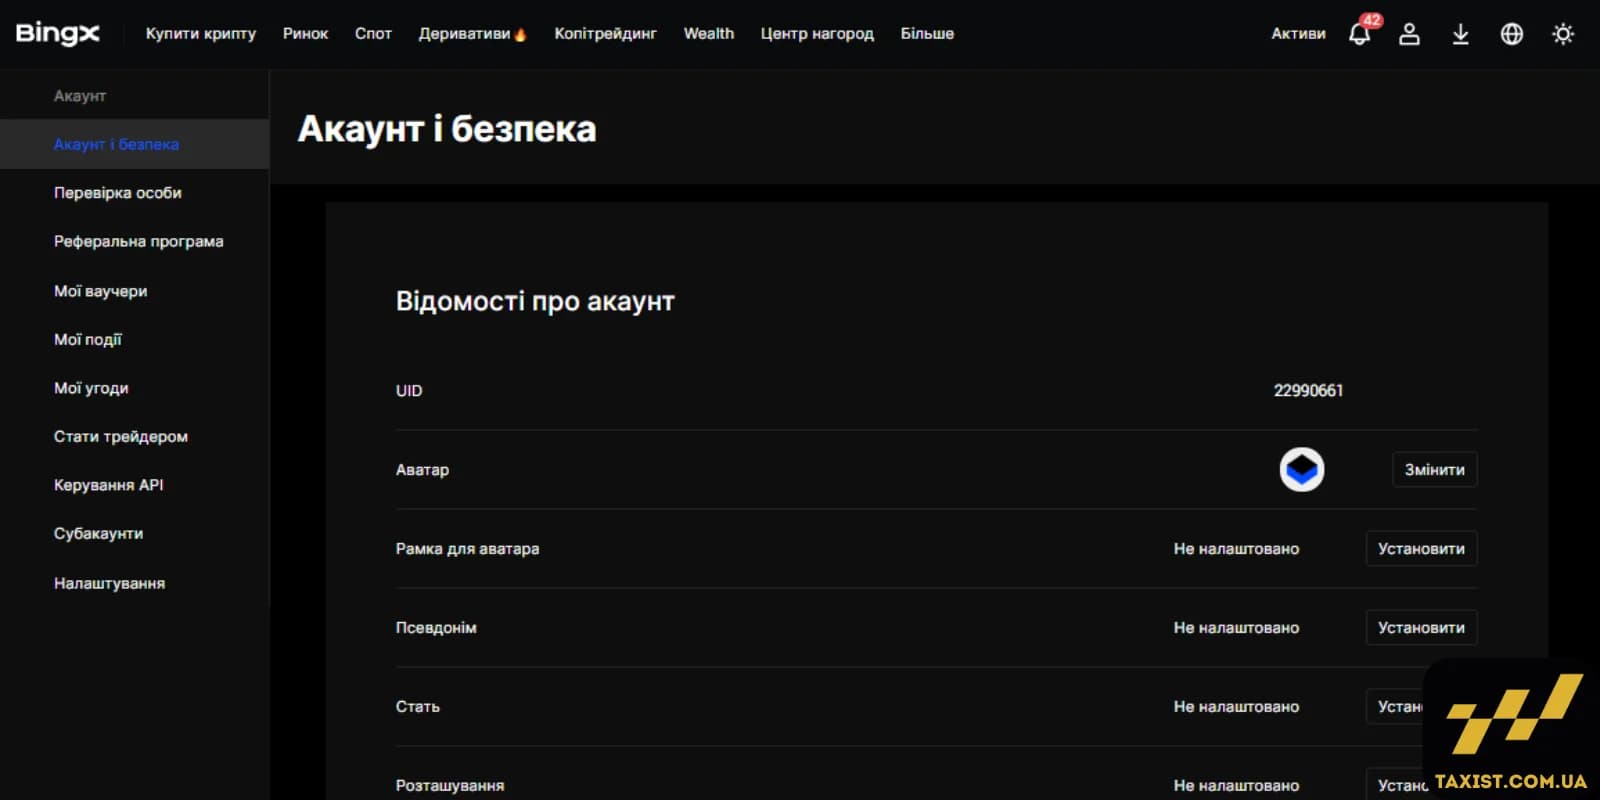
Task: Open Активи in the top bar
Action: [1298, 33]
